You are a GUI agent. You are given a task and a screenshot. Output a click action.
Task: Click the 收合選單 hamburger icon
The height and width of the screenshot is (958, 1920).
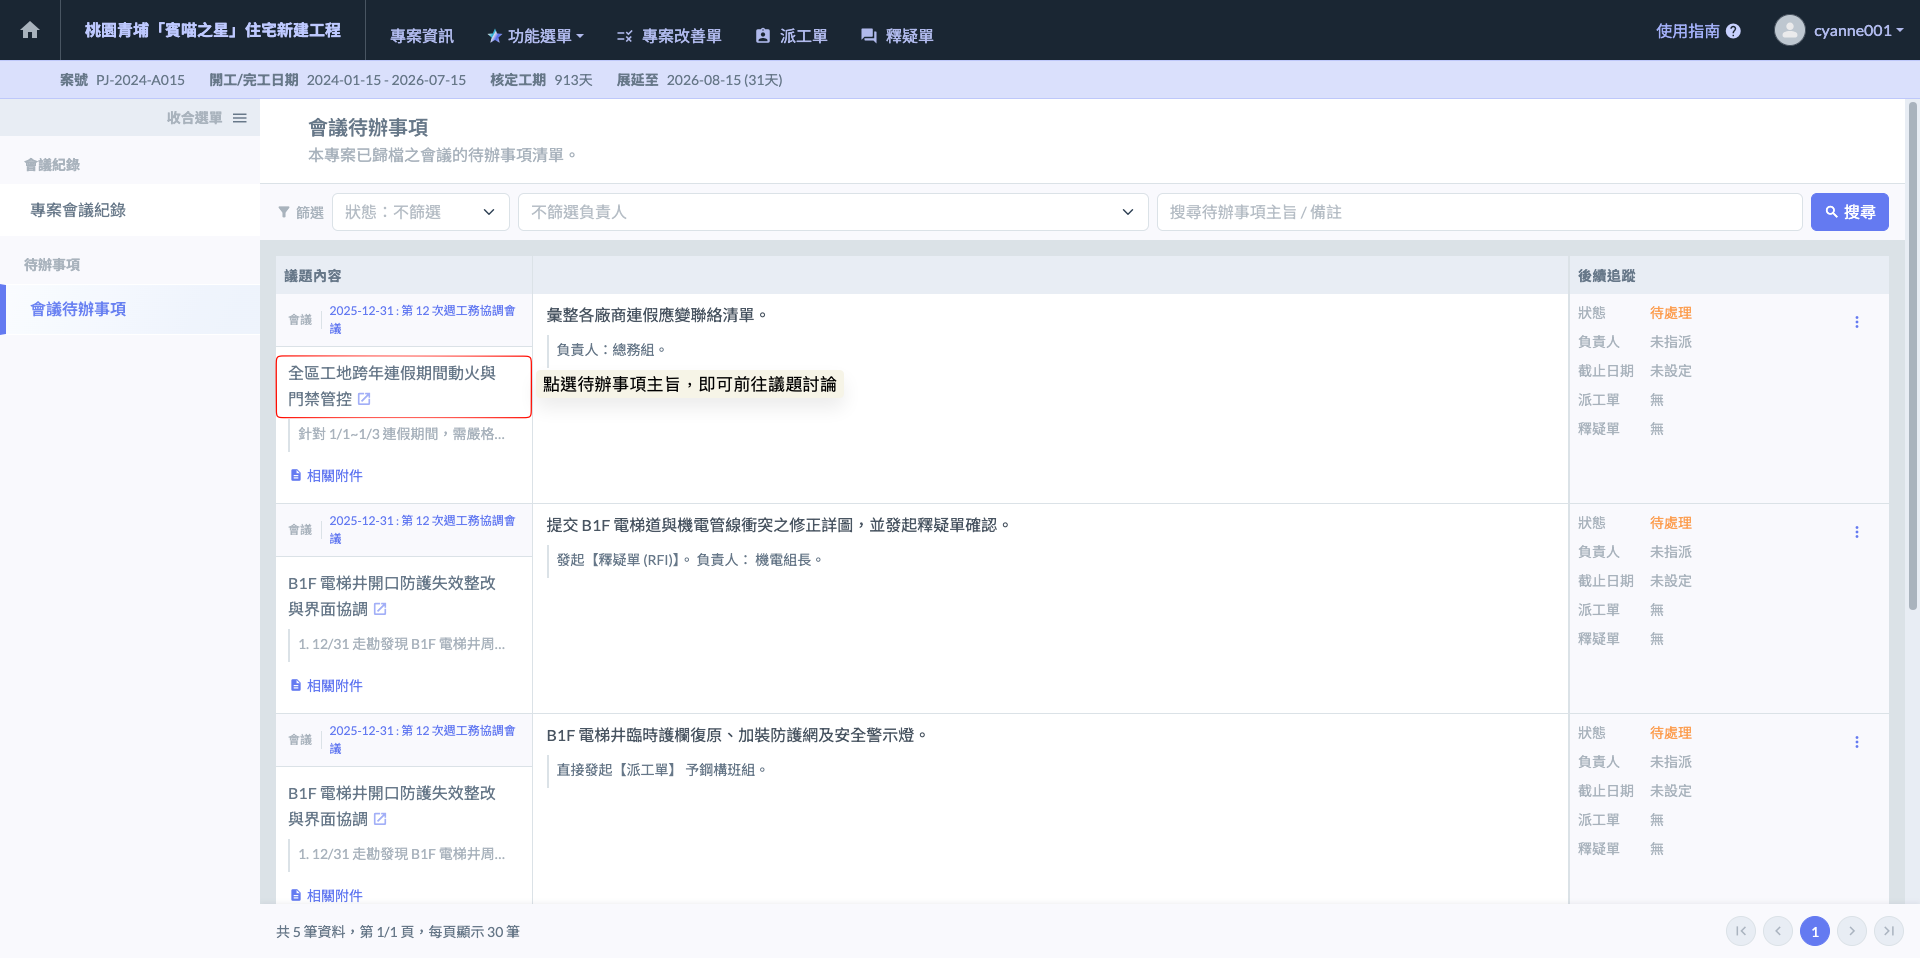click(240, 118)
